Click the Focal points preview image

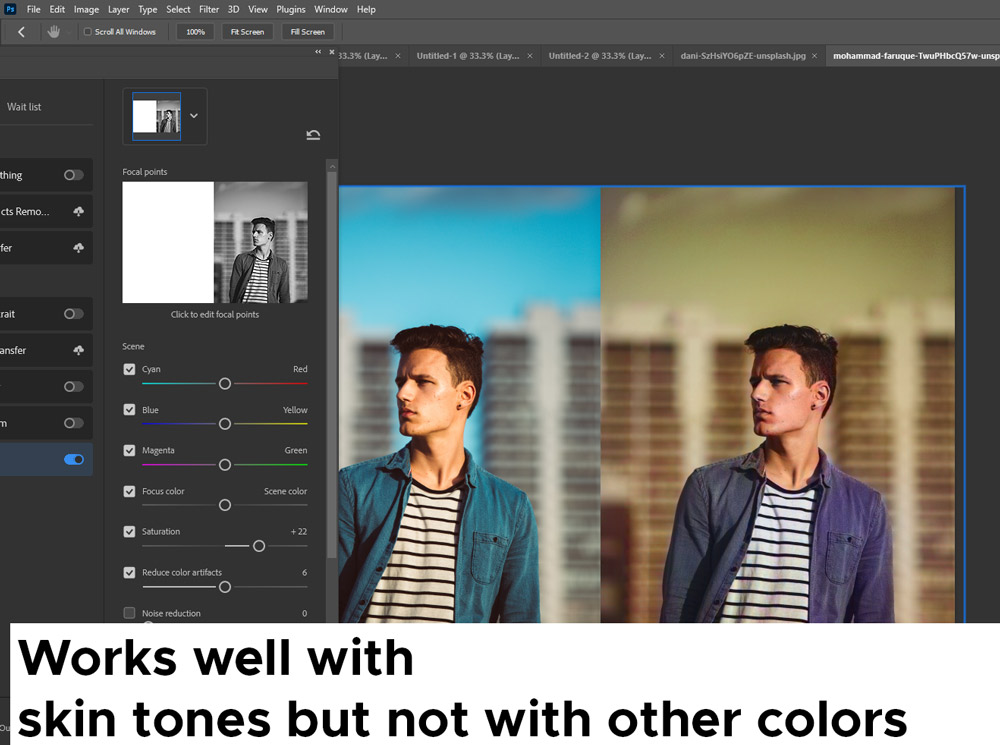coord(215,242)
